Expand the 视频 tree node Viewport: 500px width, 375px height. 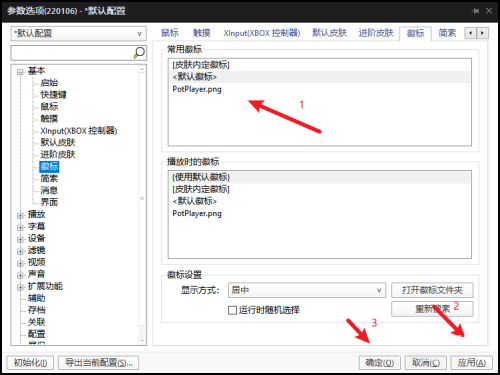point(21,263)
